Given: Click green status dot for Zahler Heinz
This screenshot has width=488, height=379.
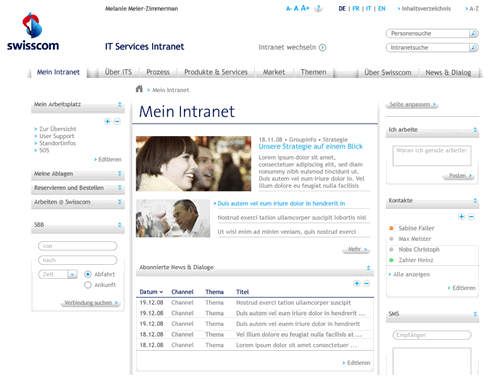Looking at the screenshot, I should click(391, 260).
